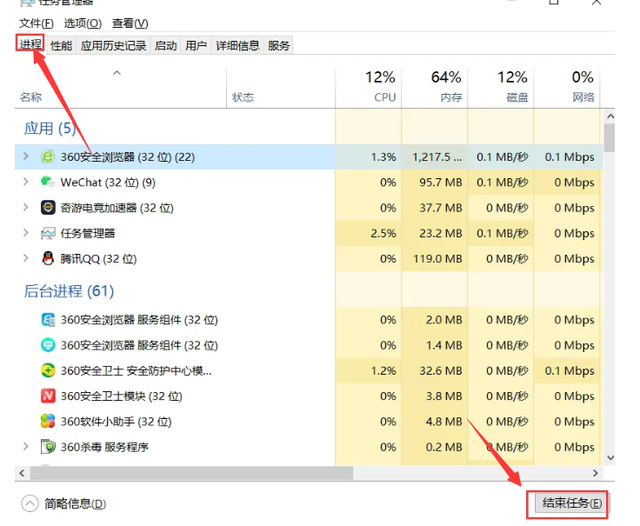Image resolution: width=640 pixels, height=526 pixels.
Task: Switch to the 进程 tab
Action: coord(31,44)
